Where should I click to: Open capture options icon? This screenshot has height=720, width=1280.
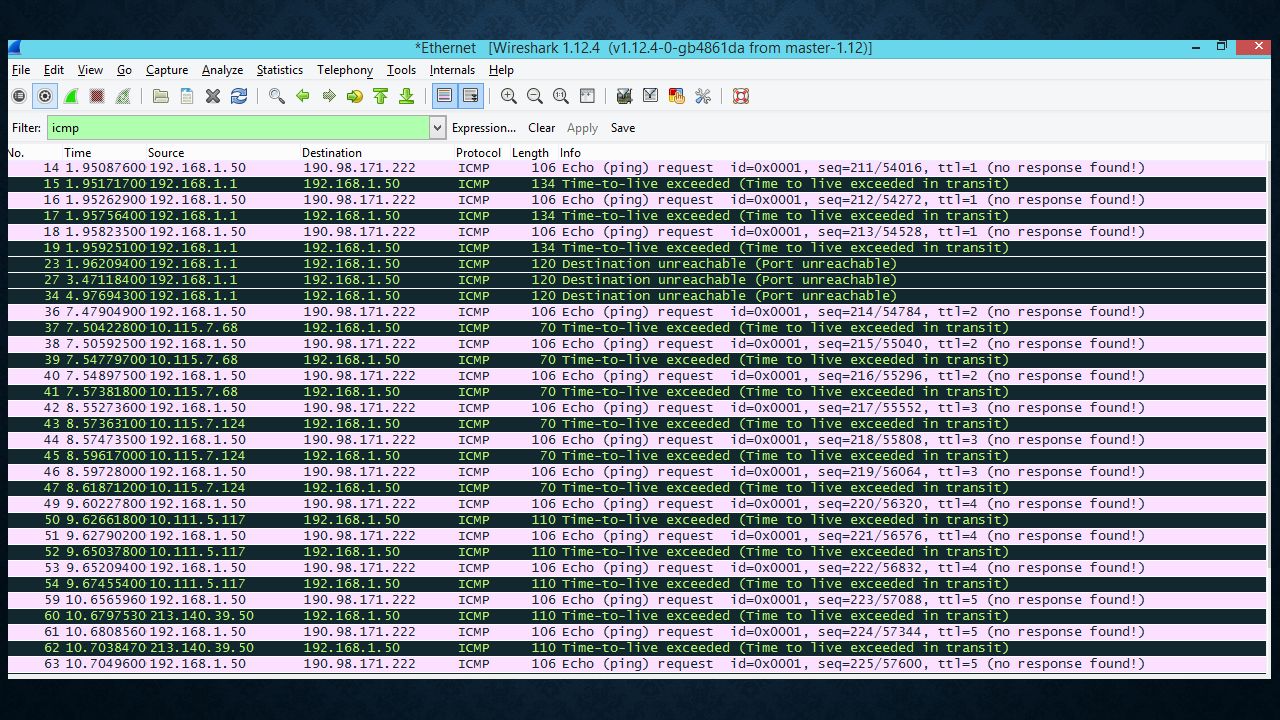[x=44, y=96]
